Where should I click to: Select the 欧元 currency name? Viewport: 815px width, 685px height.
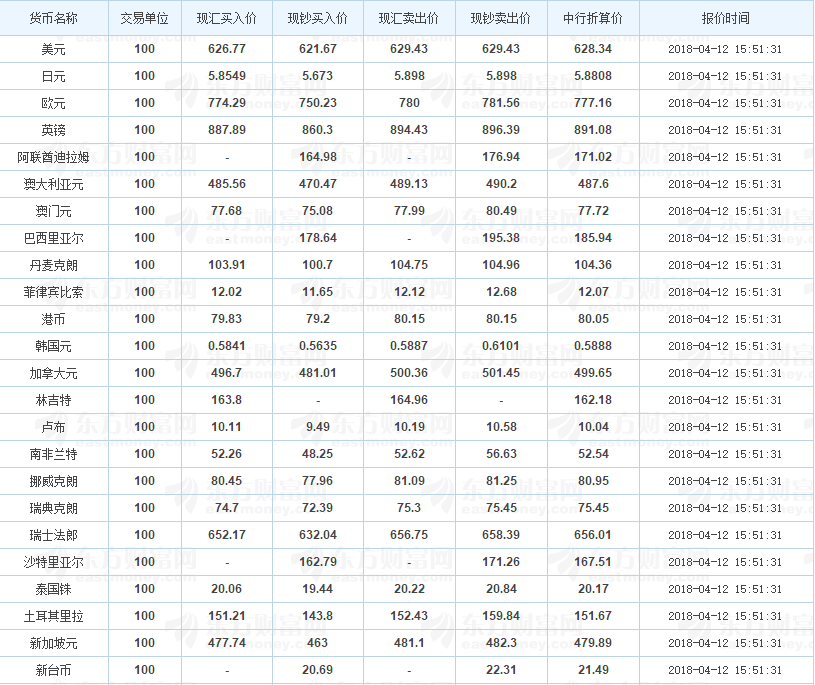(54, 103)
